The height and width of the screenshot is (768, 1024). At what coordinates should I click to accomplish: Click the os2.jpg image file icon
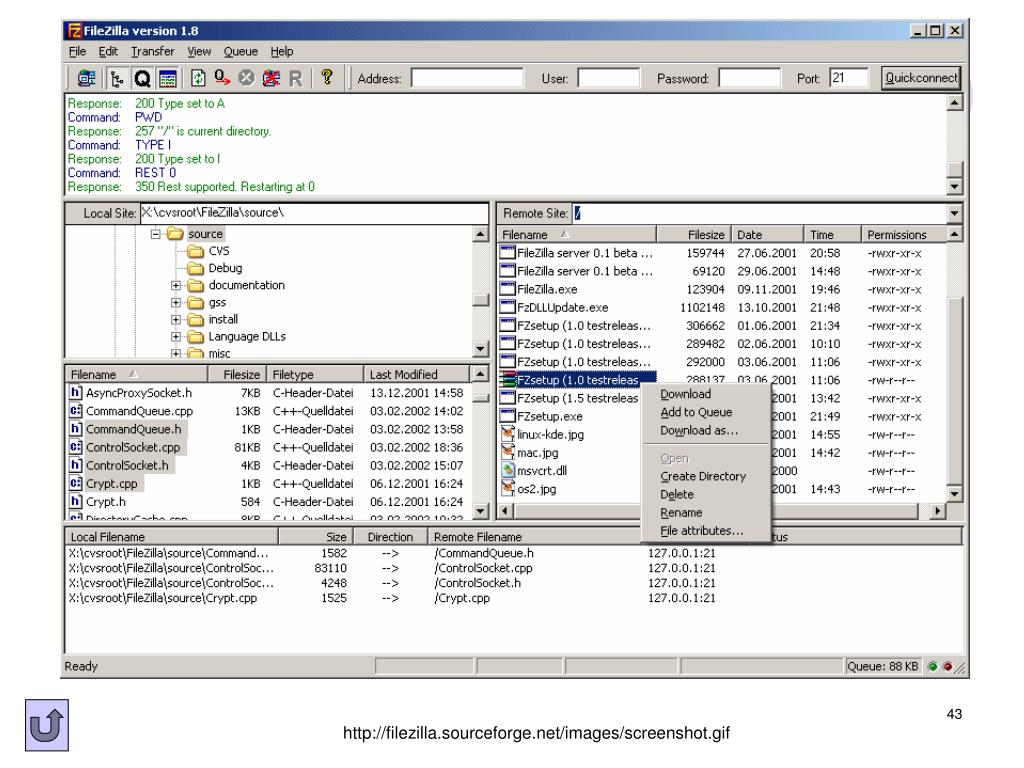point(507,488)
